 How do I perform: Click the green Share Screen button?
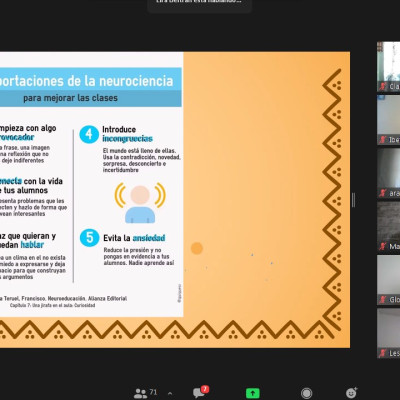pos(253,393)
